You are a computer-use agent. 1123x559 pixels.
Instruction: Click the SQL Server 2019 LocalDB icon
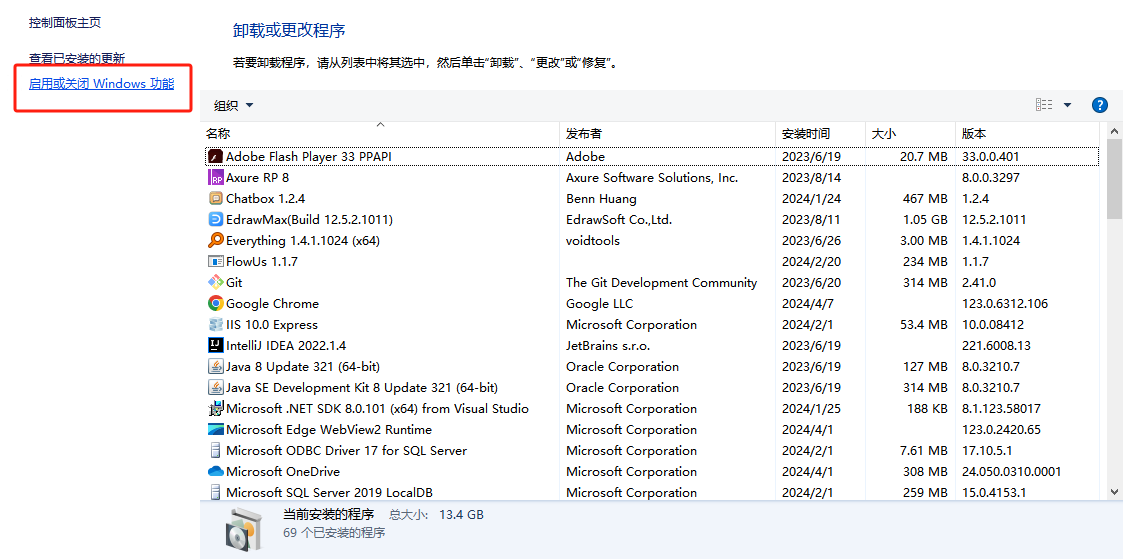(x=215, y=492)
